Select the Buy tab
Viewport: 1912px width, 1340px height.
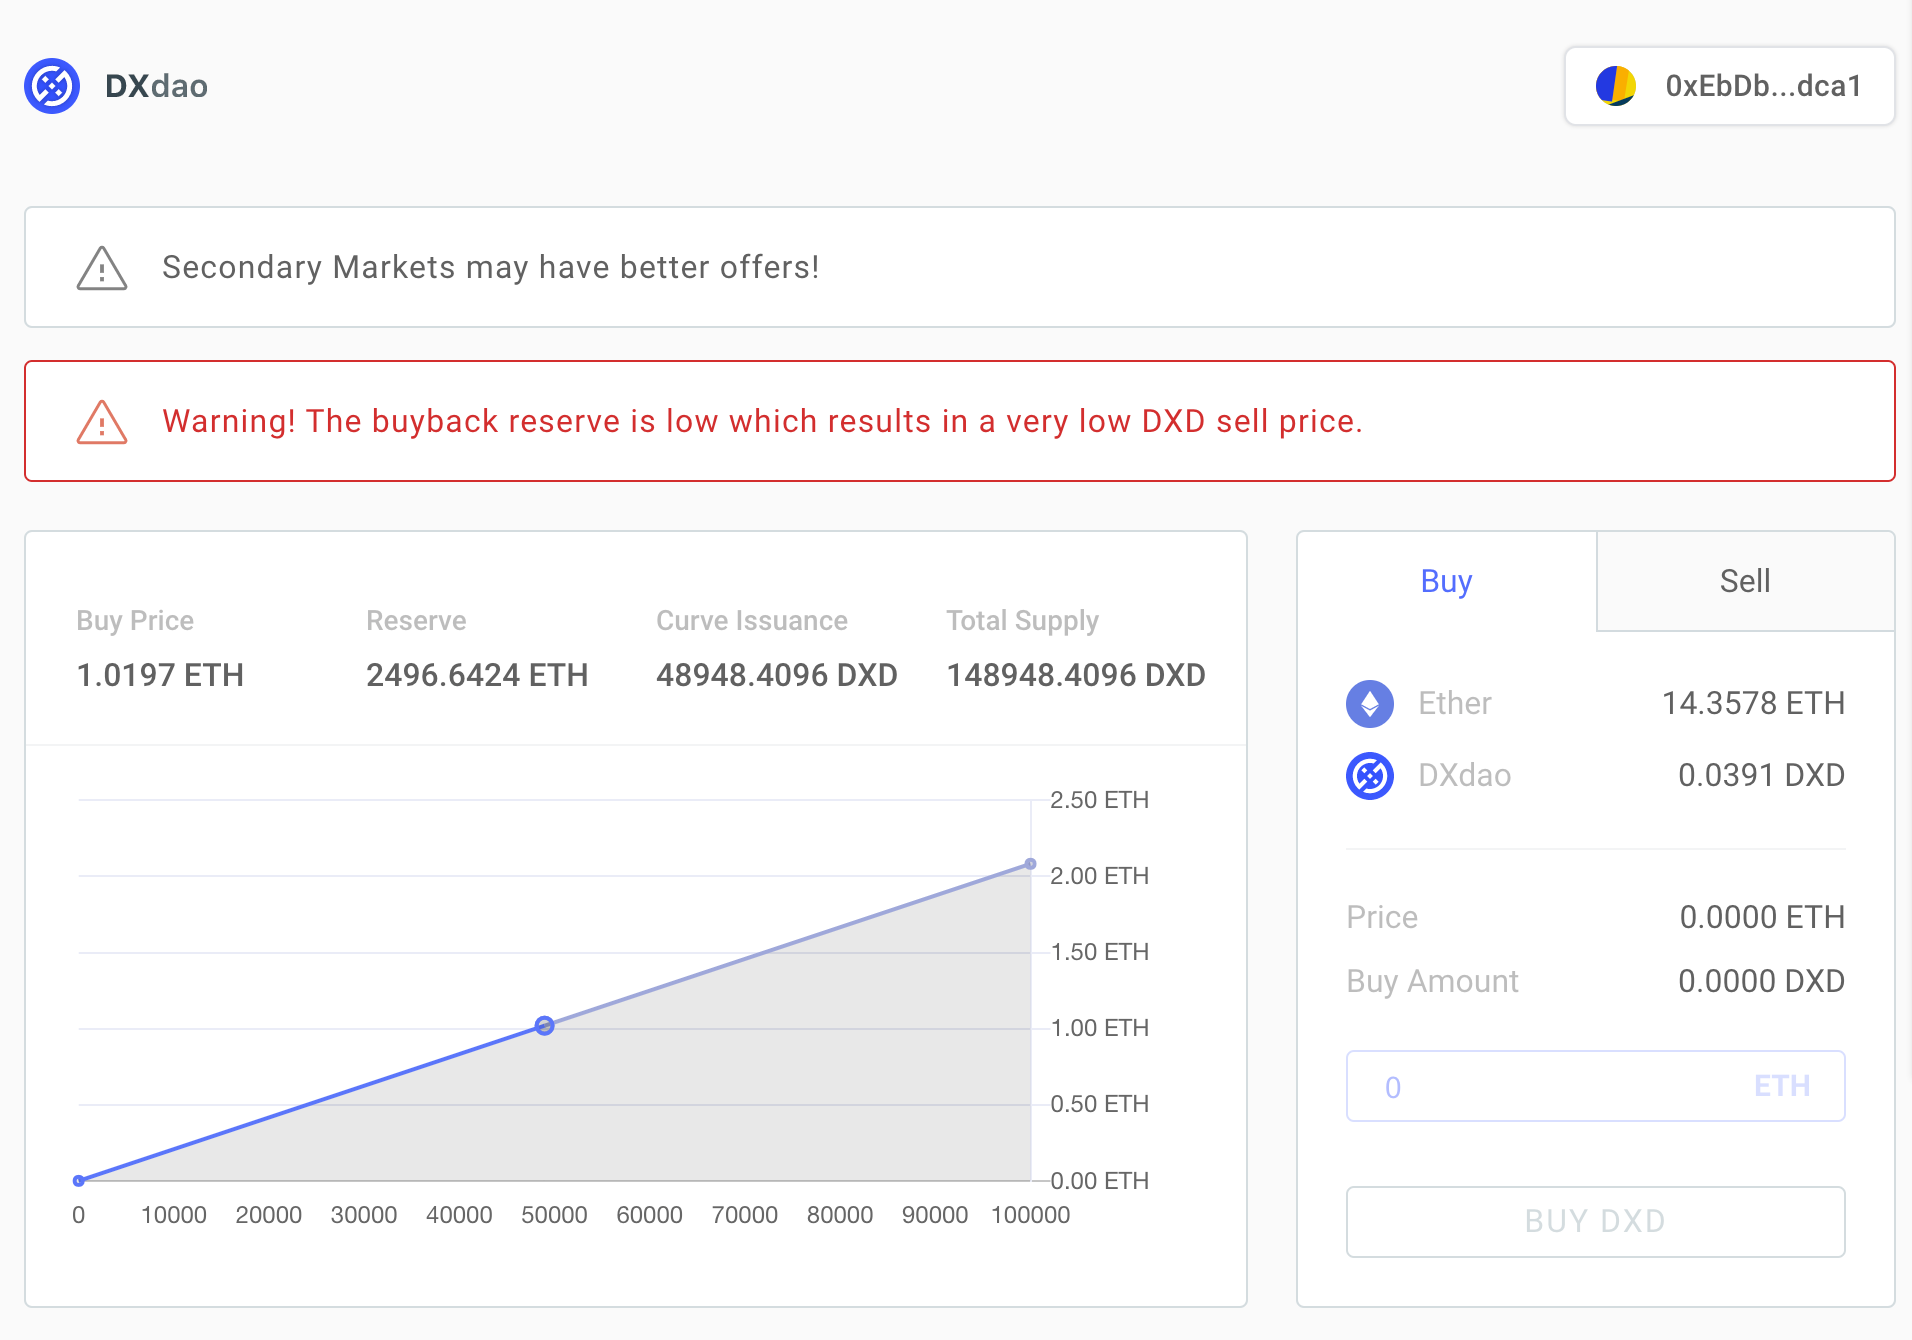pos(1446,581)
